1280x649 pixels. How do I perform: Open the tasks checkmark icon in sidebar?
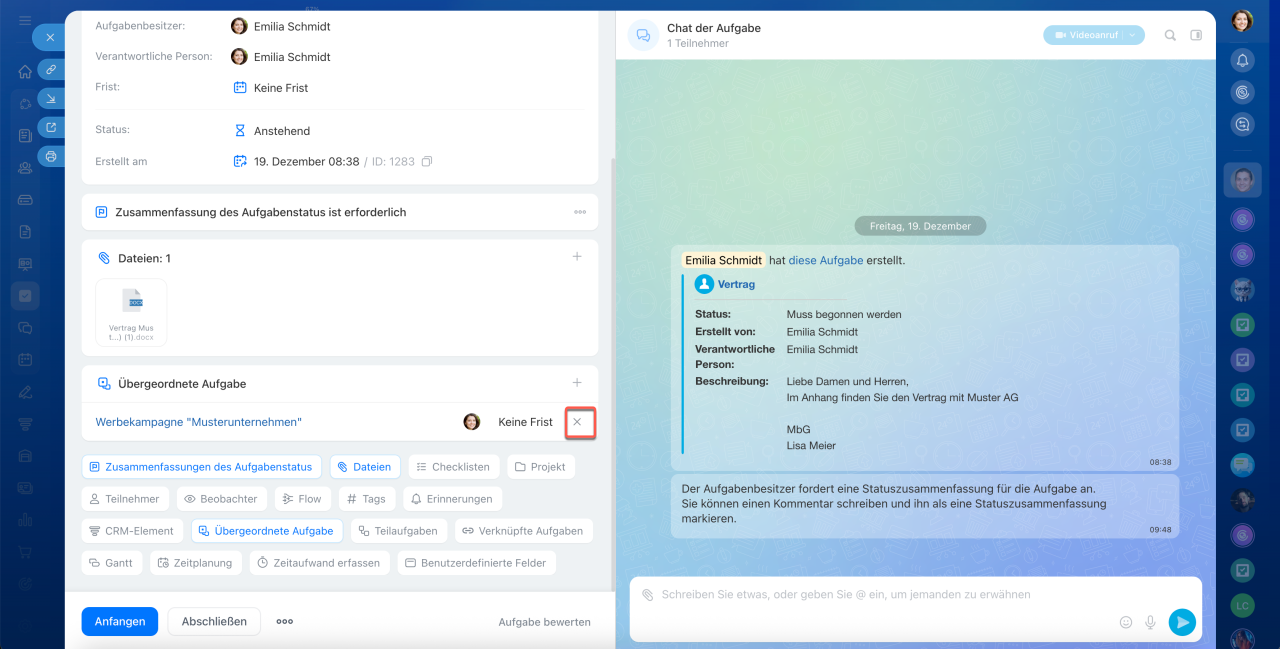25,295
